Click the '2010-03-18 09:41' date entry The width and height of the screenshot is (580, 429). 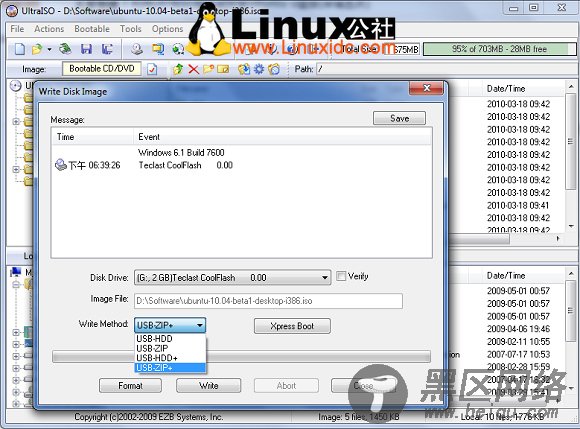click(x=518, y=205)
